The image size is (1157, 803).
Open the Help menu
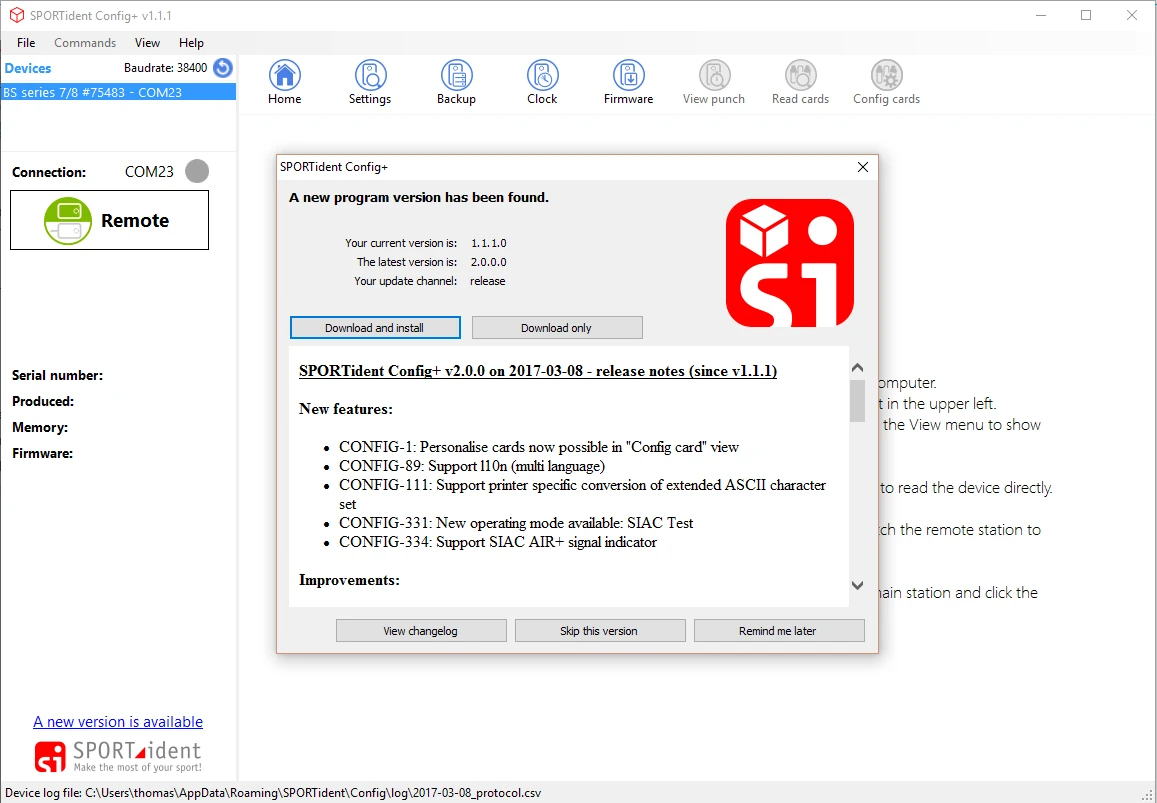point(191,43)
